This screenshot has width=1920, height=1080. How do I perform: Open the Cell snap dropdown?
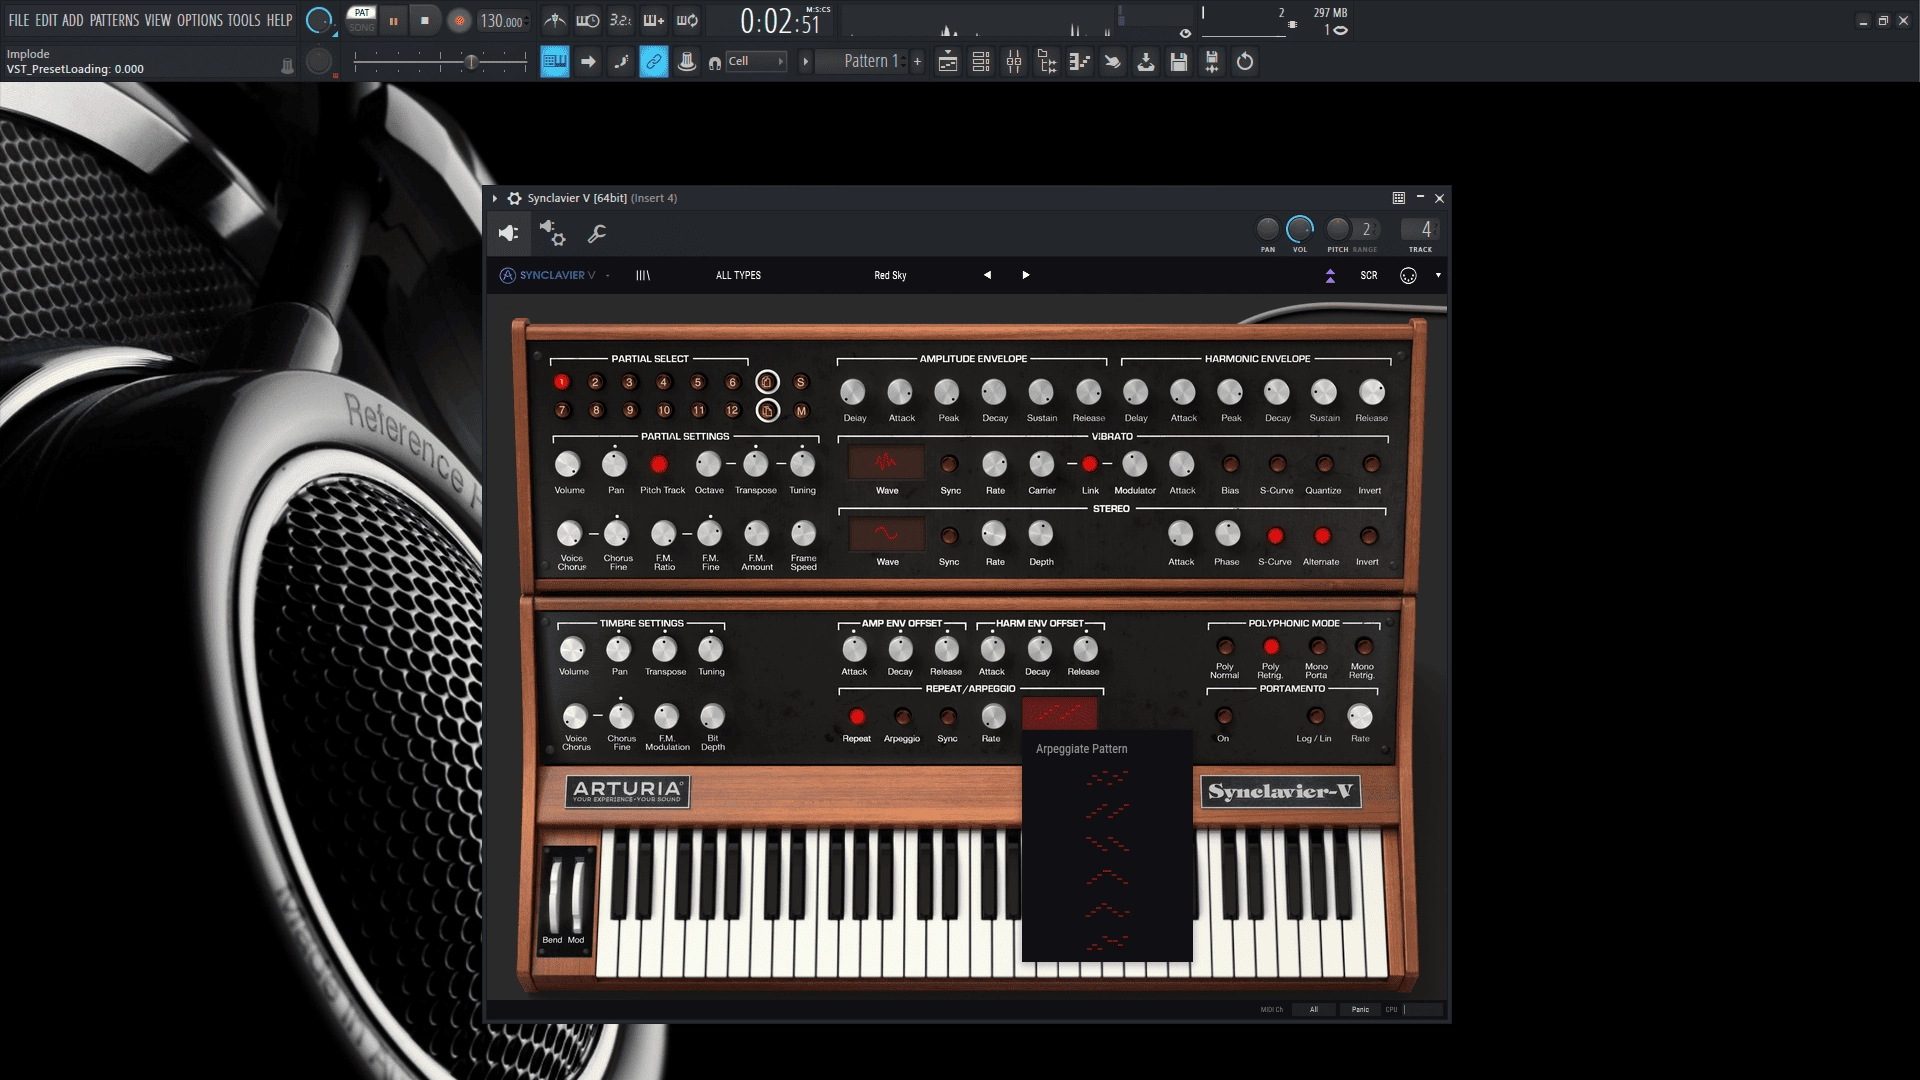click(756, 62)
